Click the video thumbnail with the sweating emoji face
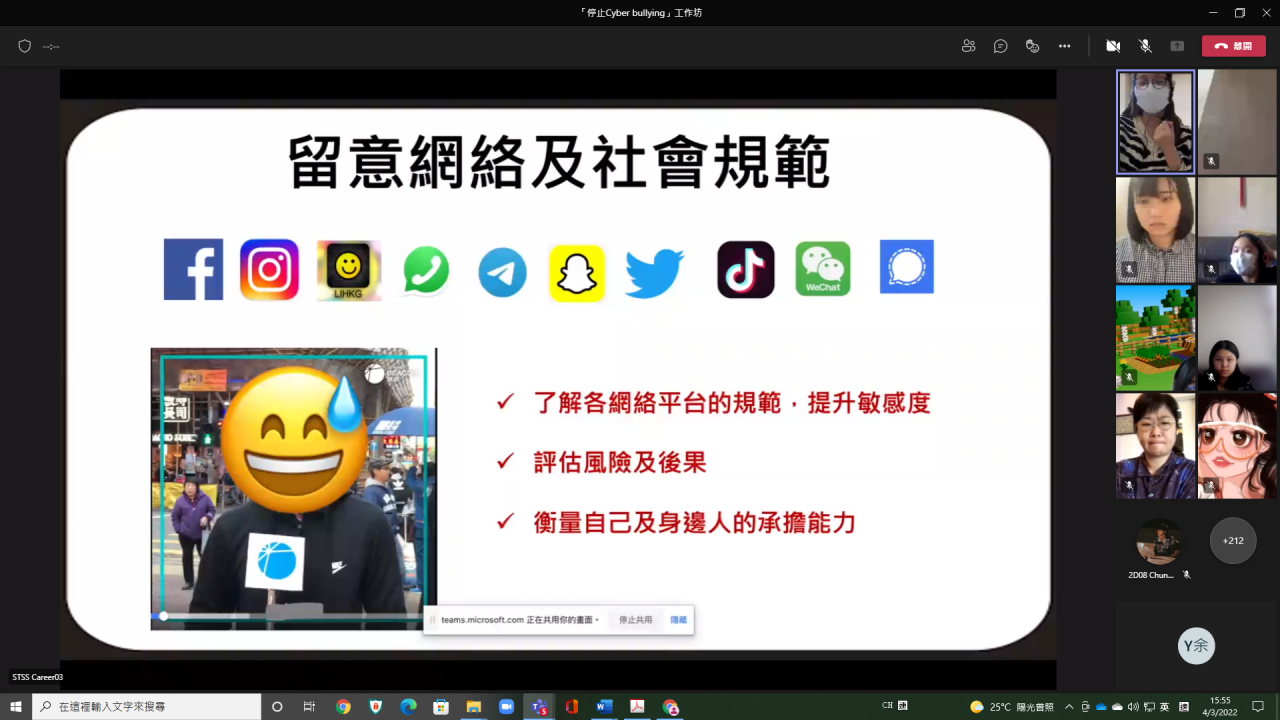The width and height of the screenshot is (1280, 720). (x=293, y=488)
